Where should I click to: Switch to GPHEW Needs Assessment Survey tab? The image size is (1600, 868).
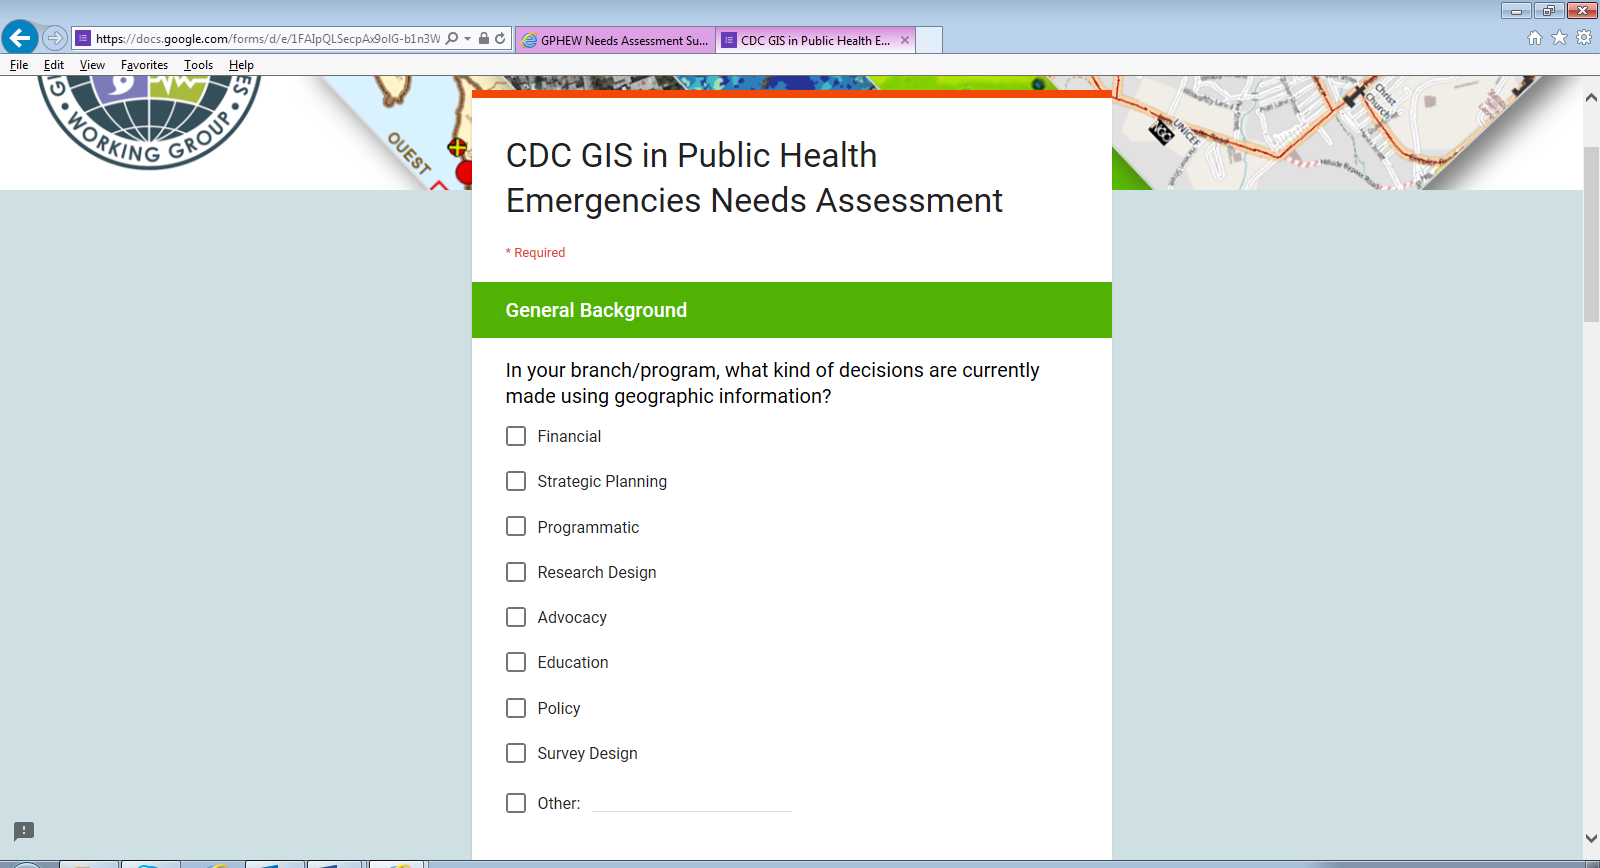pyautogui.click(x=615, y=40)
